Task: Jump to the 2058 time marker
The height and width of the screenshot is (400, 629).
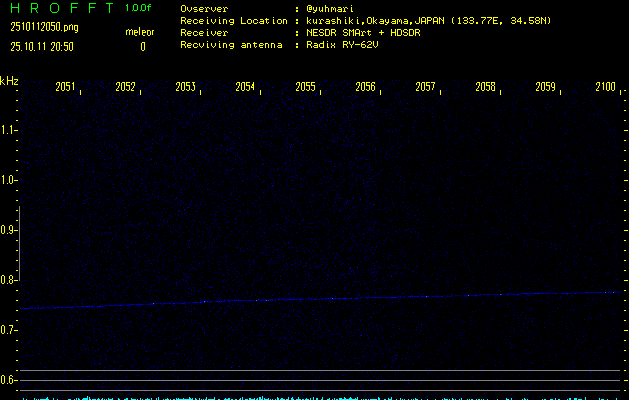Action: coord(486,88)
